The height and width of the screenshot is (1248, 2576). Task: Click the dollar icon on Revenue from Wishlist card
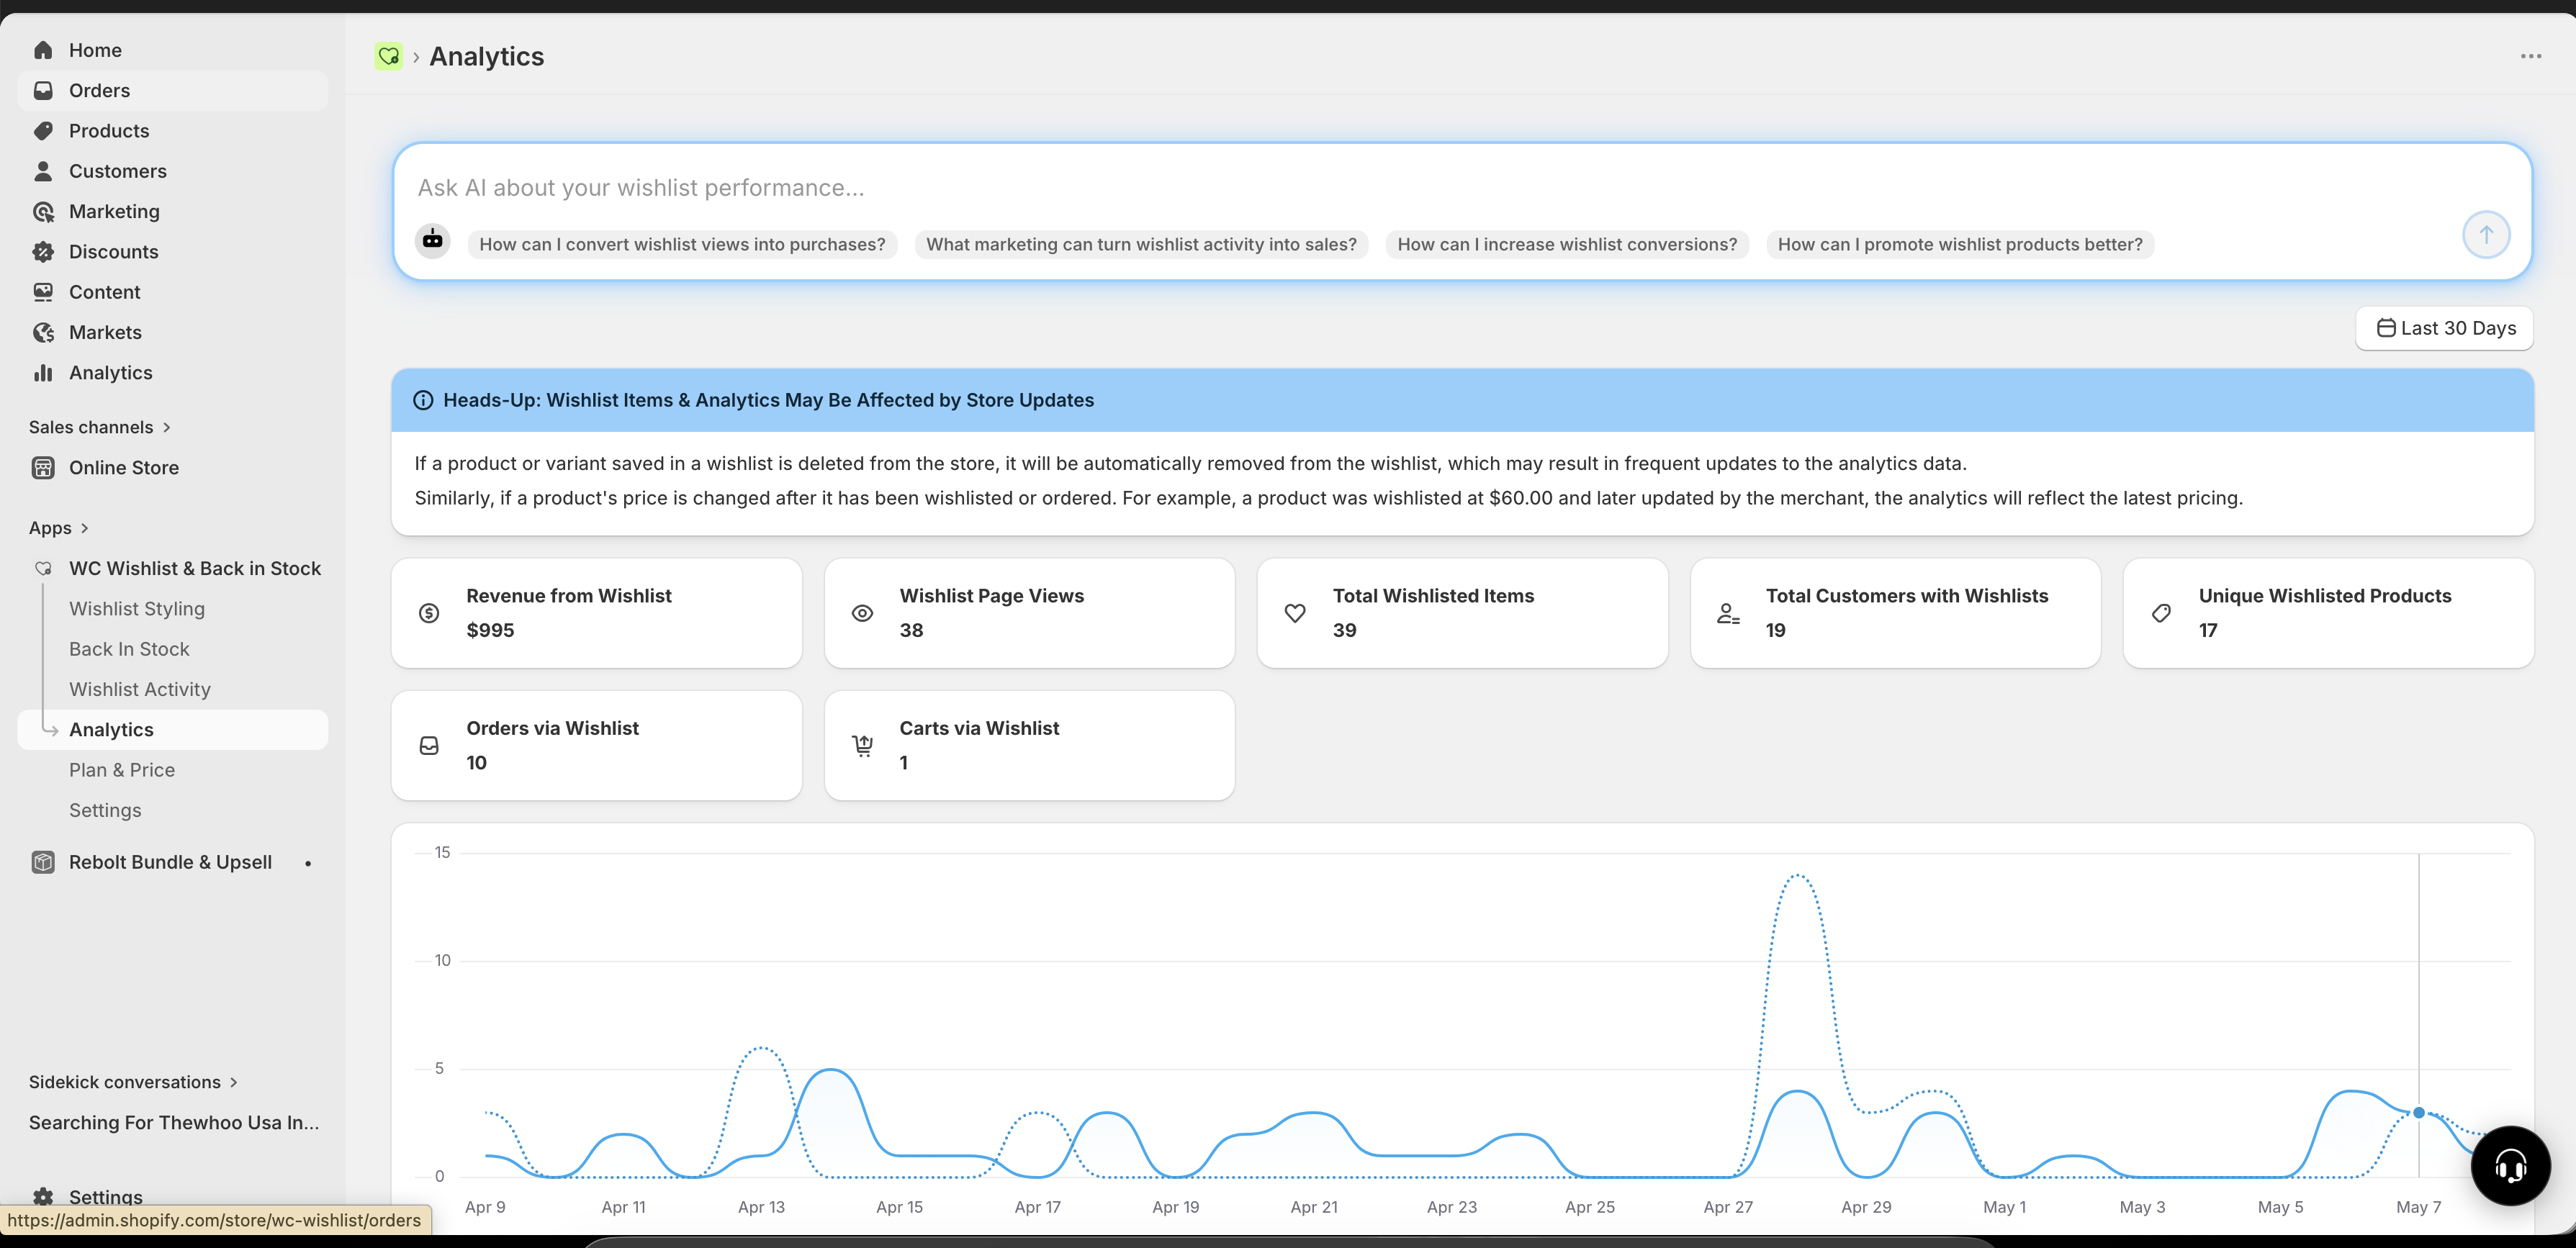point(429,613)
